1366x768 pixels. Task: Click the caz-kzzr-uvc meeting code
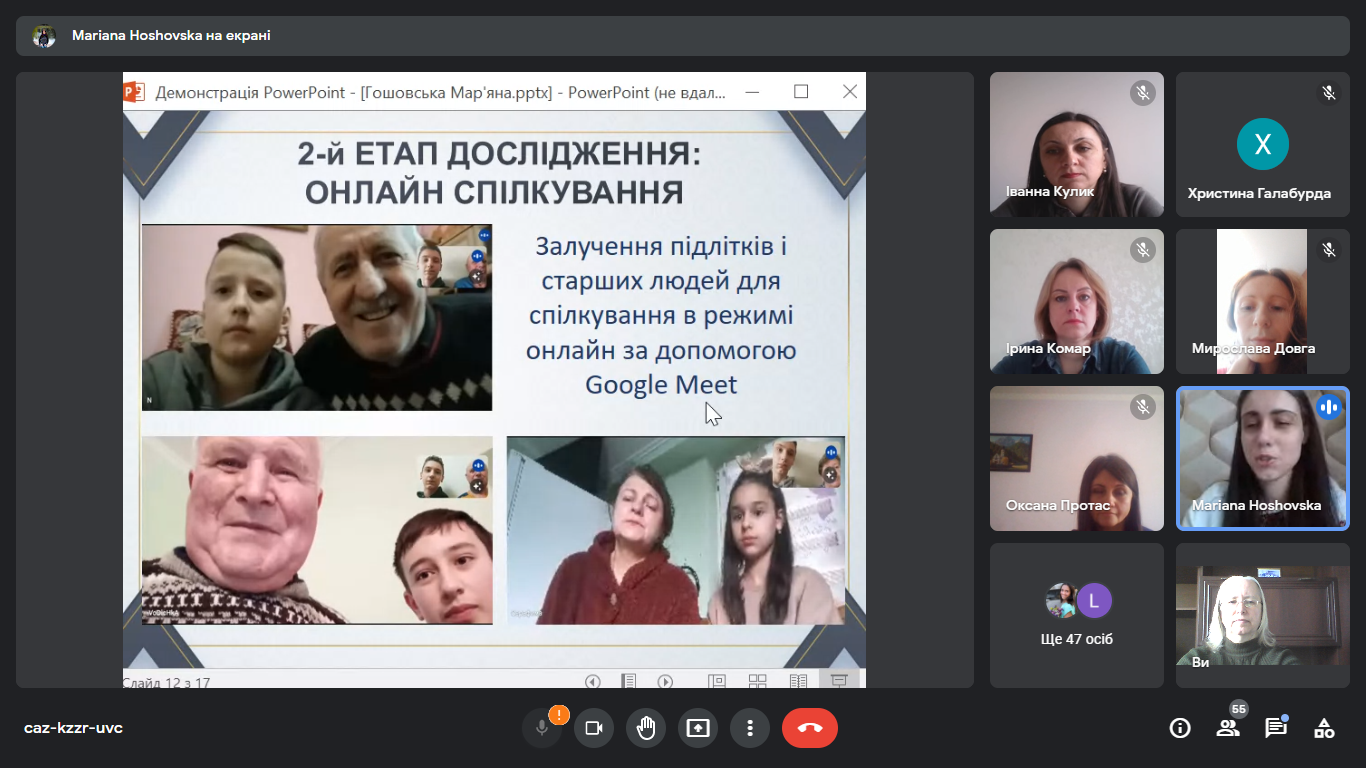tap(73, 728)
